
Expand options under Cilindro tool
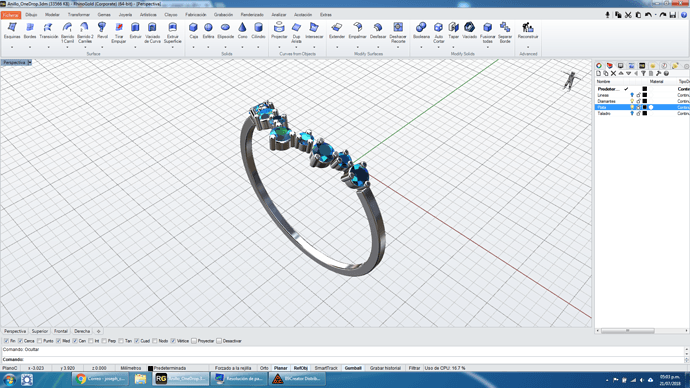[x=258, y=47]
